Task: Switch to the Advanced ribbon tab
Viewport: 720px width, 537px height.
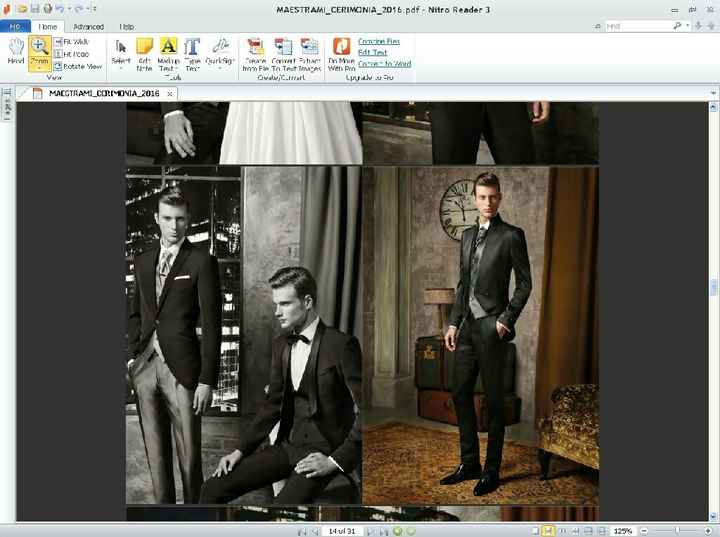Action: [88, 26]
